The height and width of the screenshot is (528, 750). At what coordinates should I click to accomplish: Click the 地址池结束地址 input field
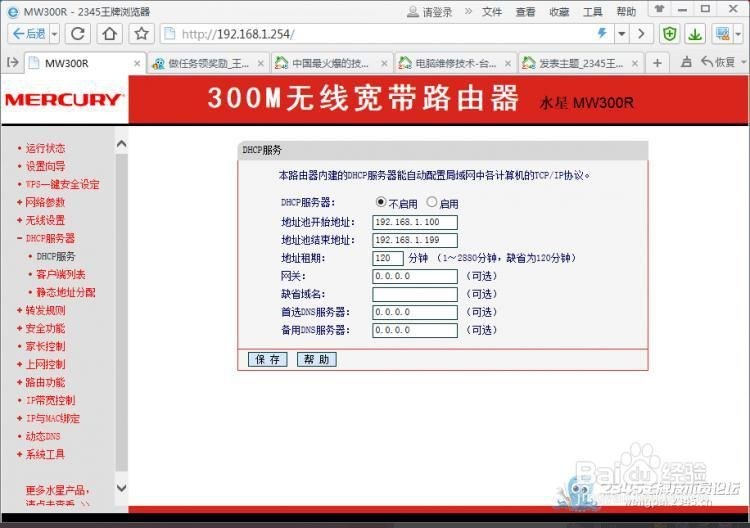[415, 240]
